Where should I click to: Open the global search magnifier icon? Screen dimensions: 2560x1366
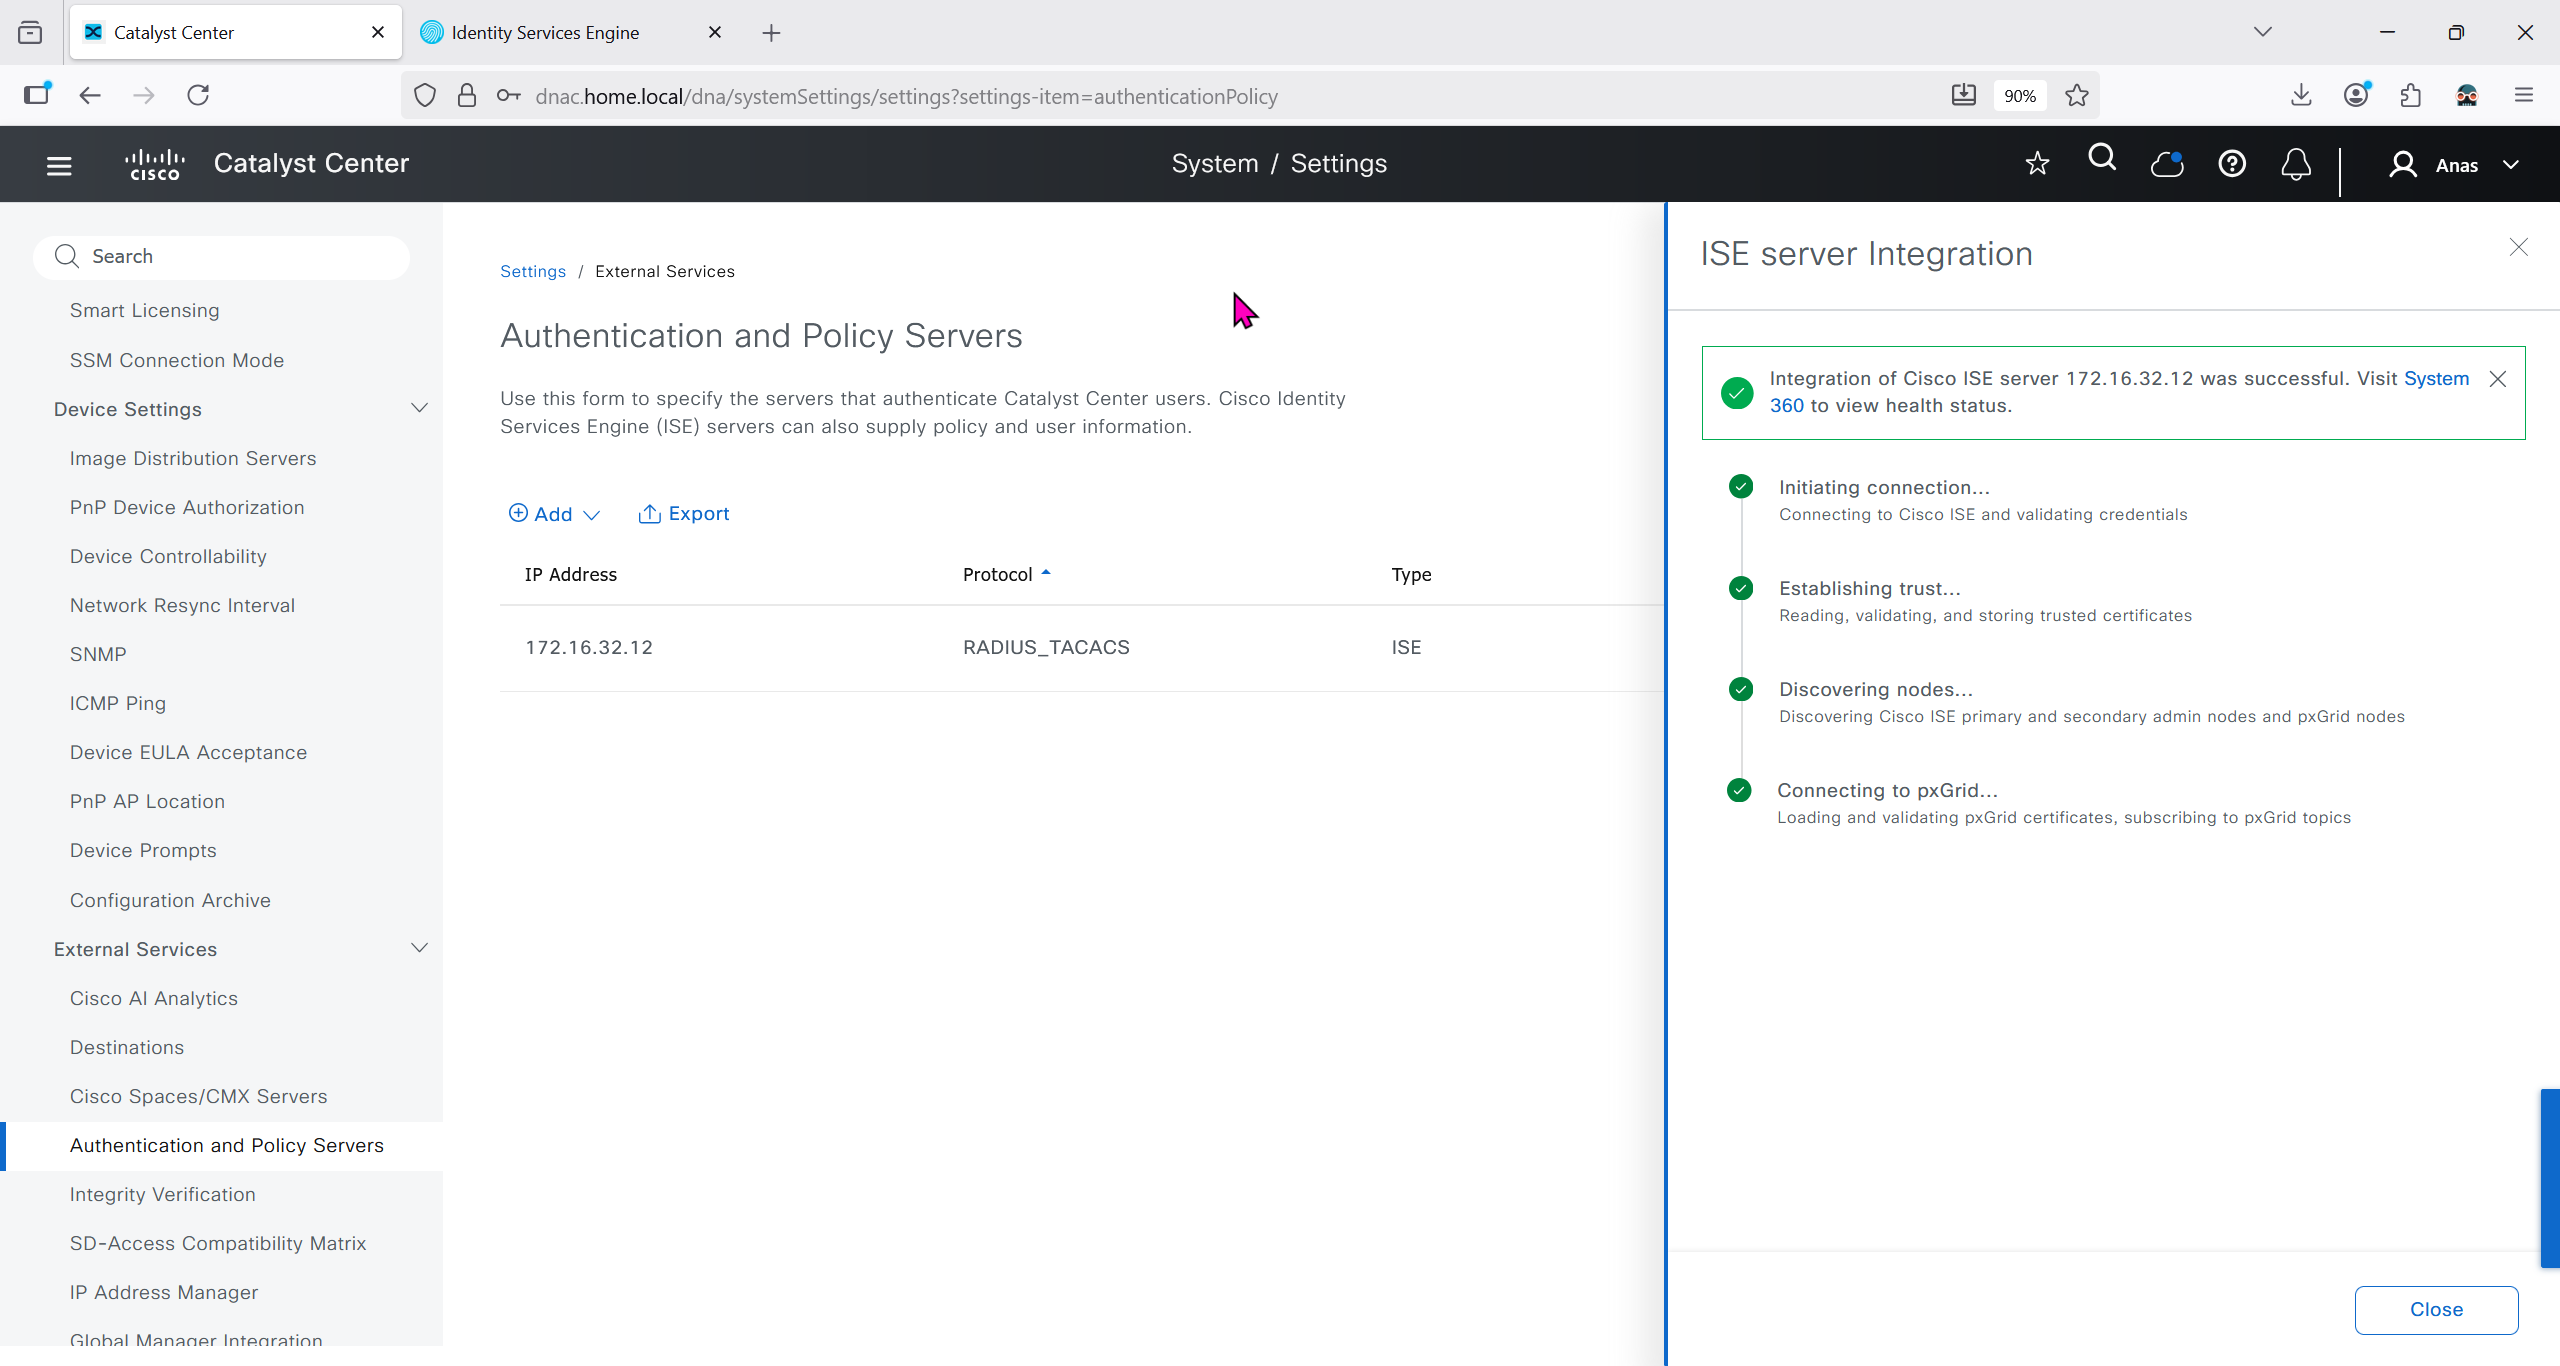[2102, 159]
